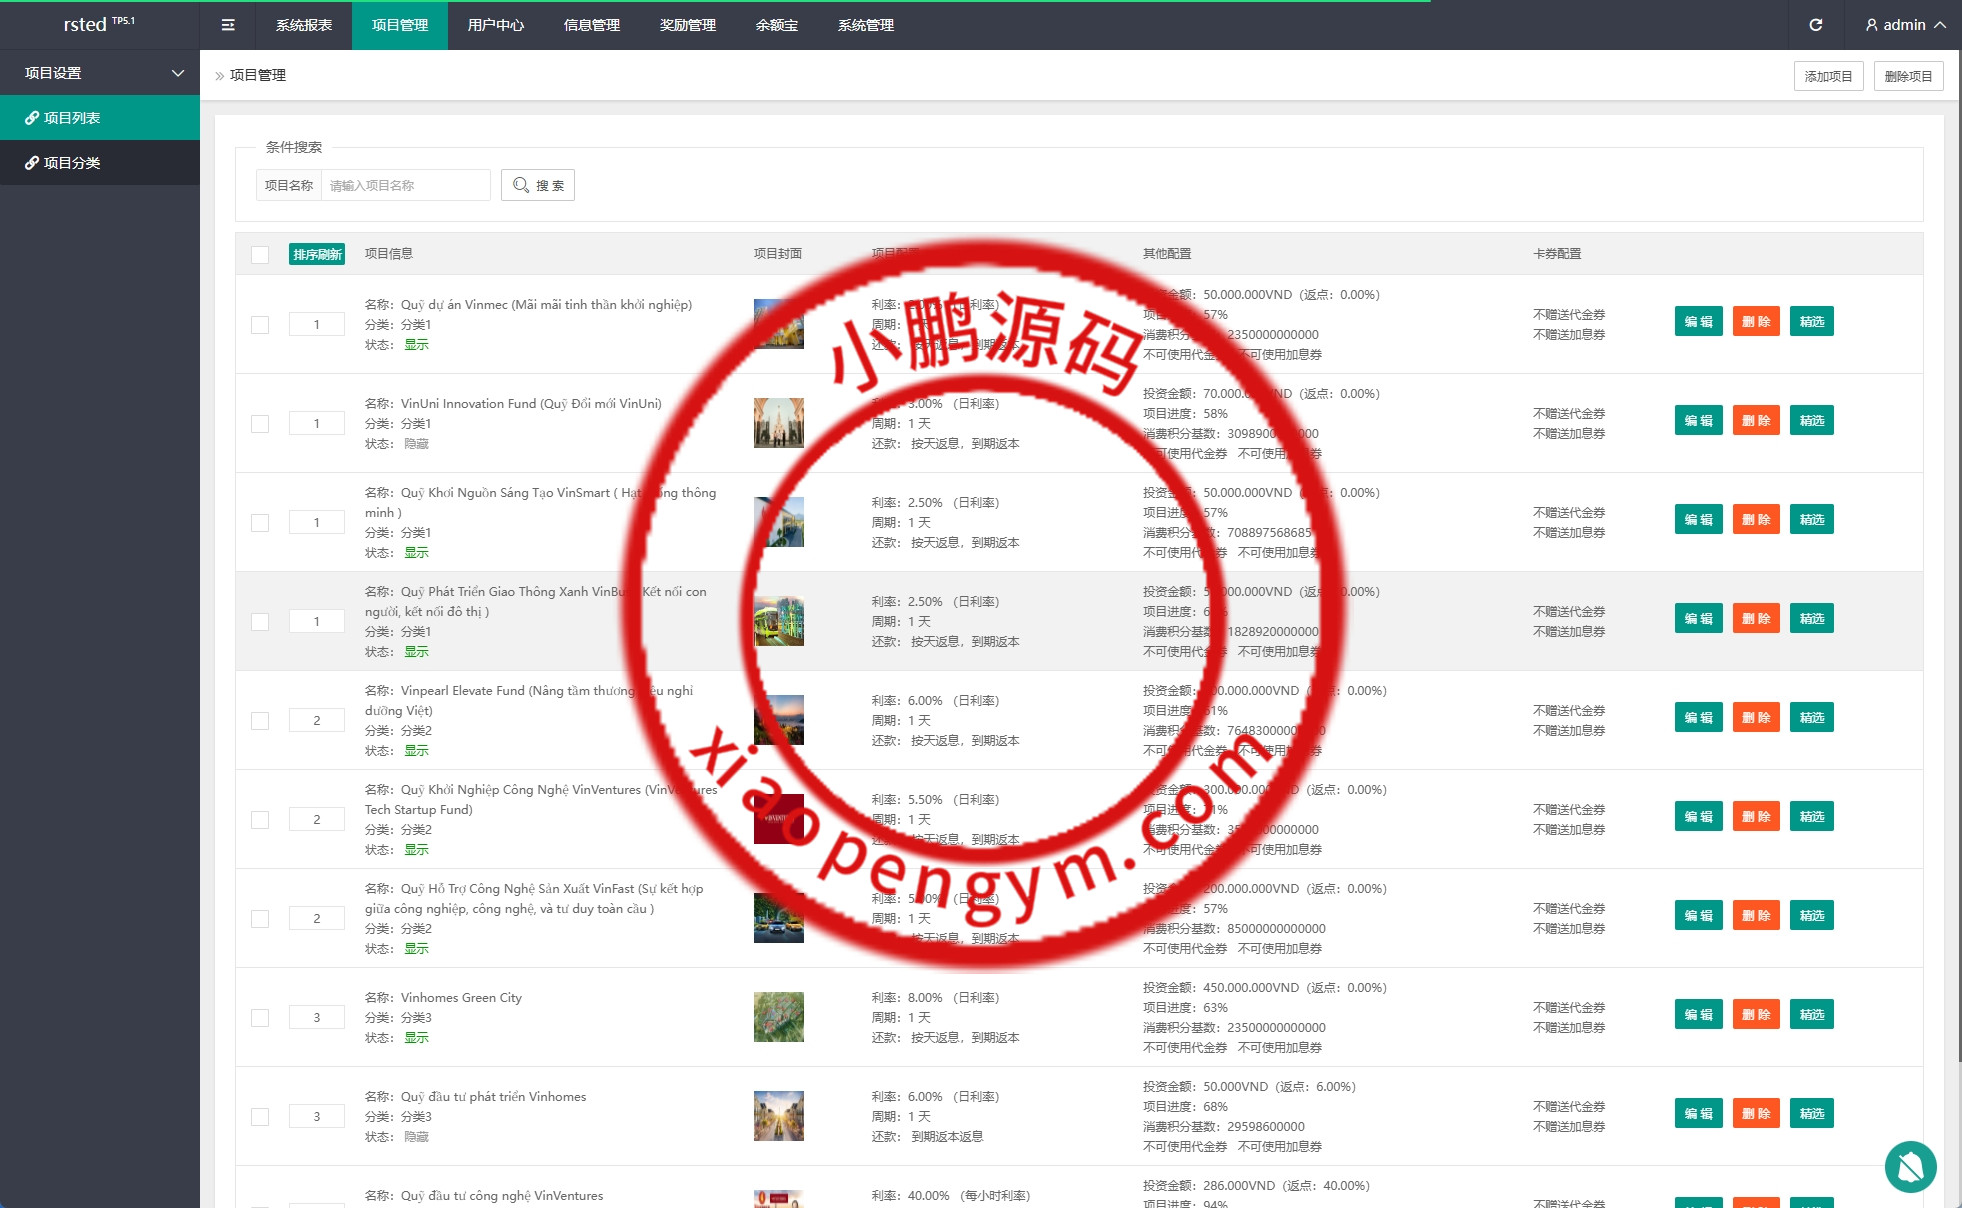This screenshot has width=1962, height=1208.
Task: Click 精选 for Vinhomes Green City
Action: pos(1812,1014)
